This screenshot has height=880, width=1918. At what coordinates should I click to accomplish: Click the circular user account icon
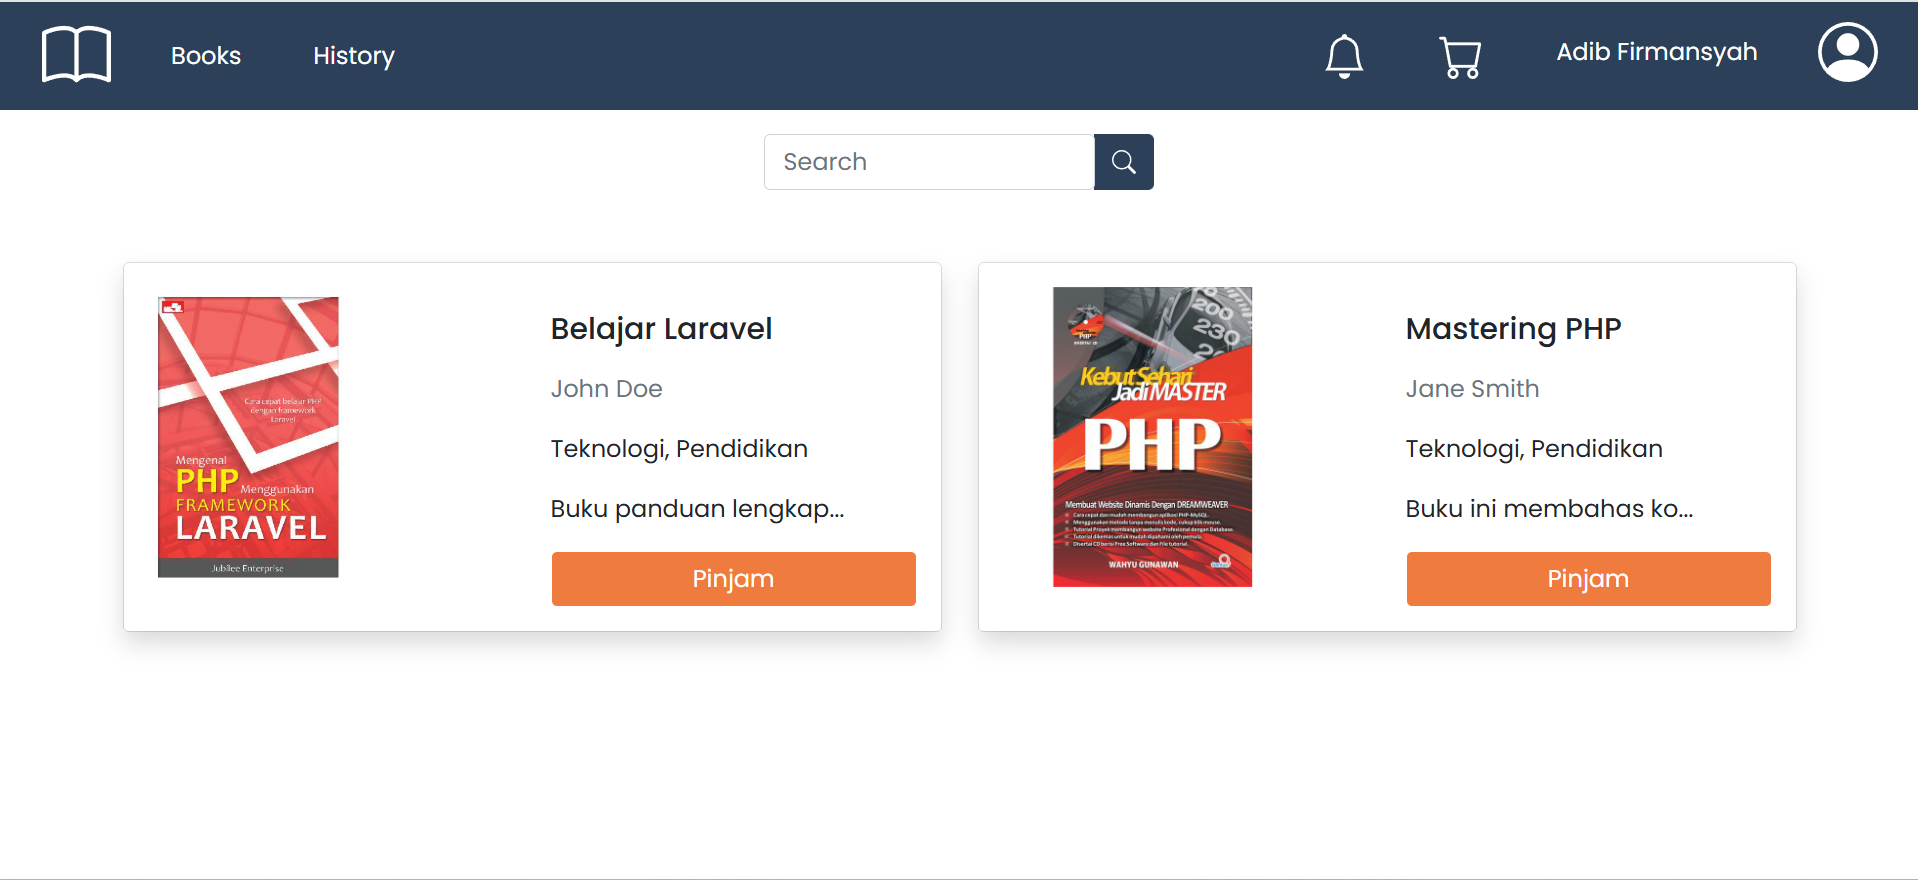tap(1847, 52)
